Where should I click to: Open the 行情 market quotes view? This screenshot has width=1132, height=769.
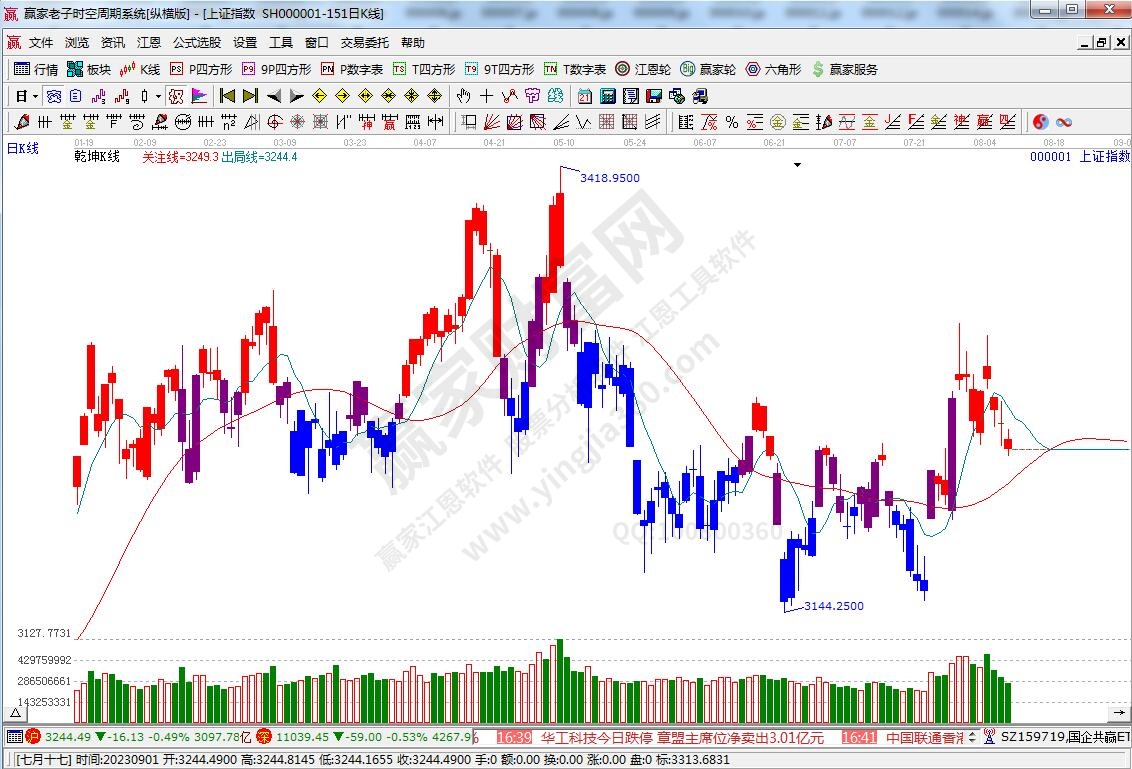(x=36, y=69)
